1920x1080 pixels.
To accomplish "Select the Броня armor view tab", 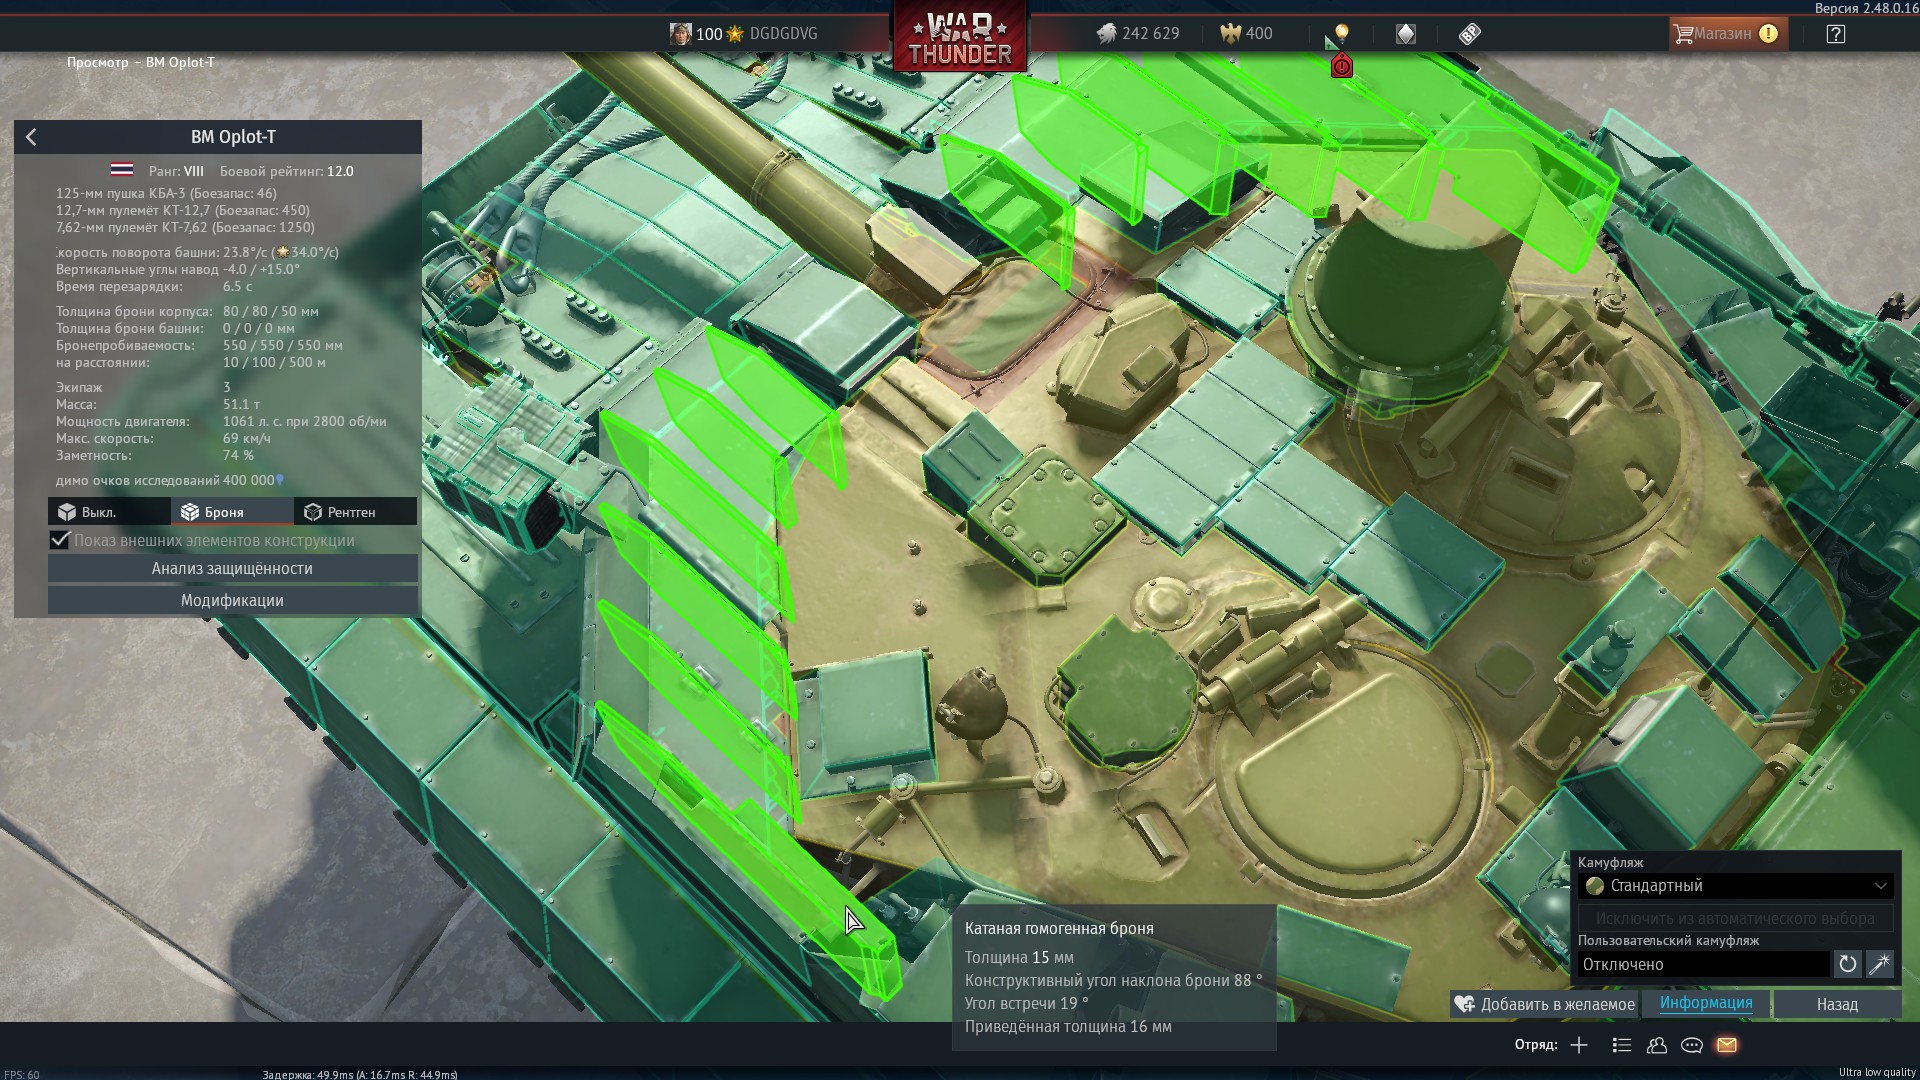I will [x=232, y=512].
